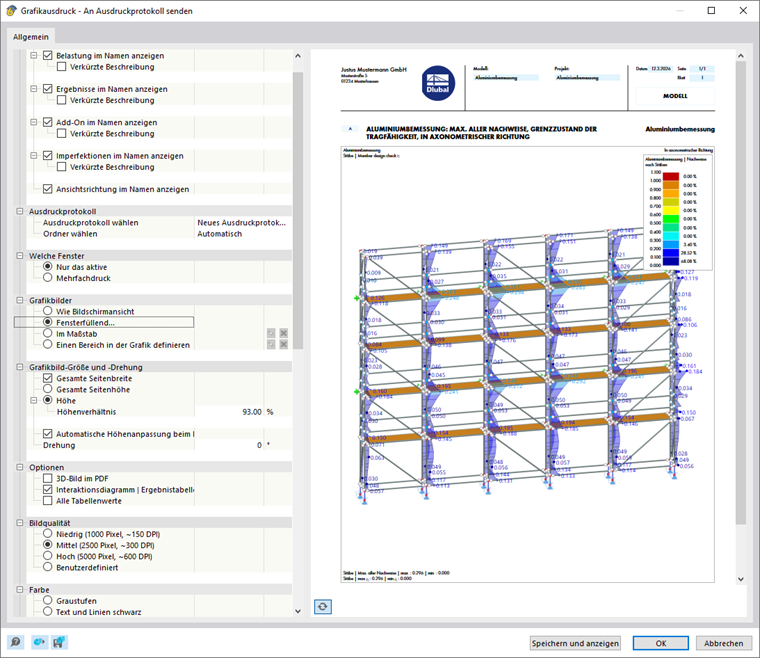Click the red swatch in the legend

[671, 176]
